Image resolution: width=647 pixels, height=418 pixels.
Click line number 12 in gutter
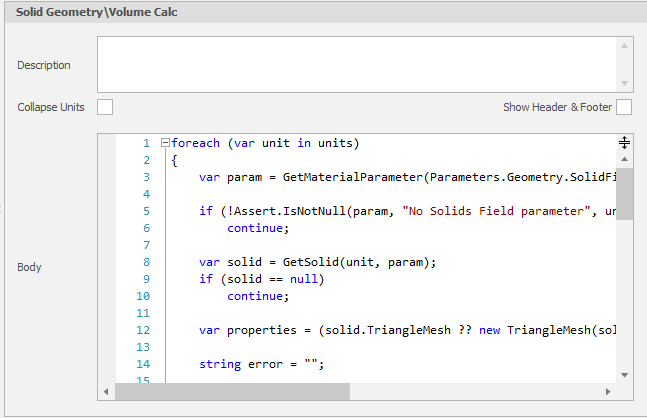pos(143,330)
